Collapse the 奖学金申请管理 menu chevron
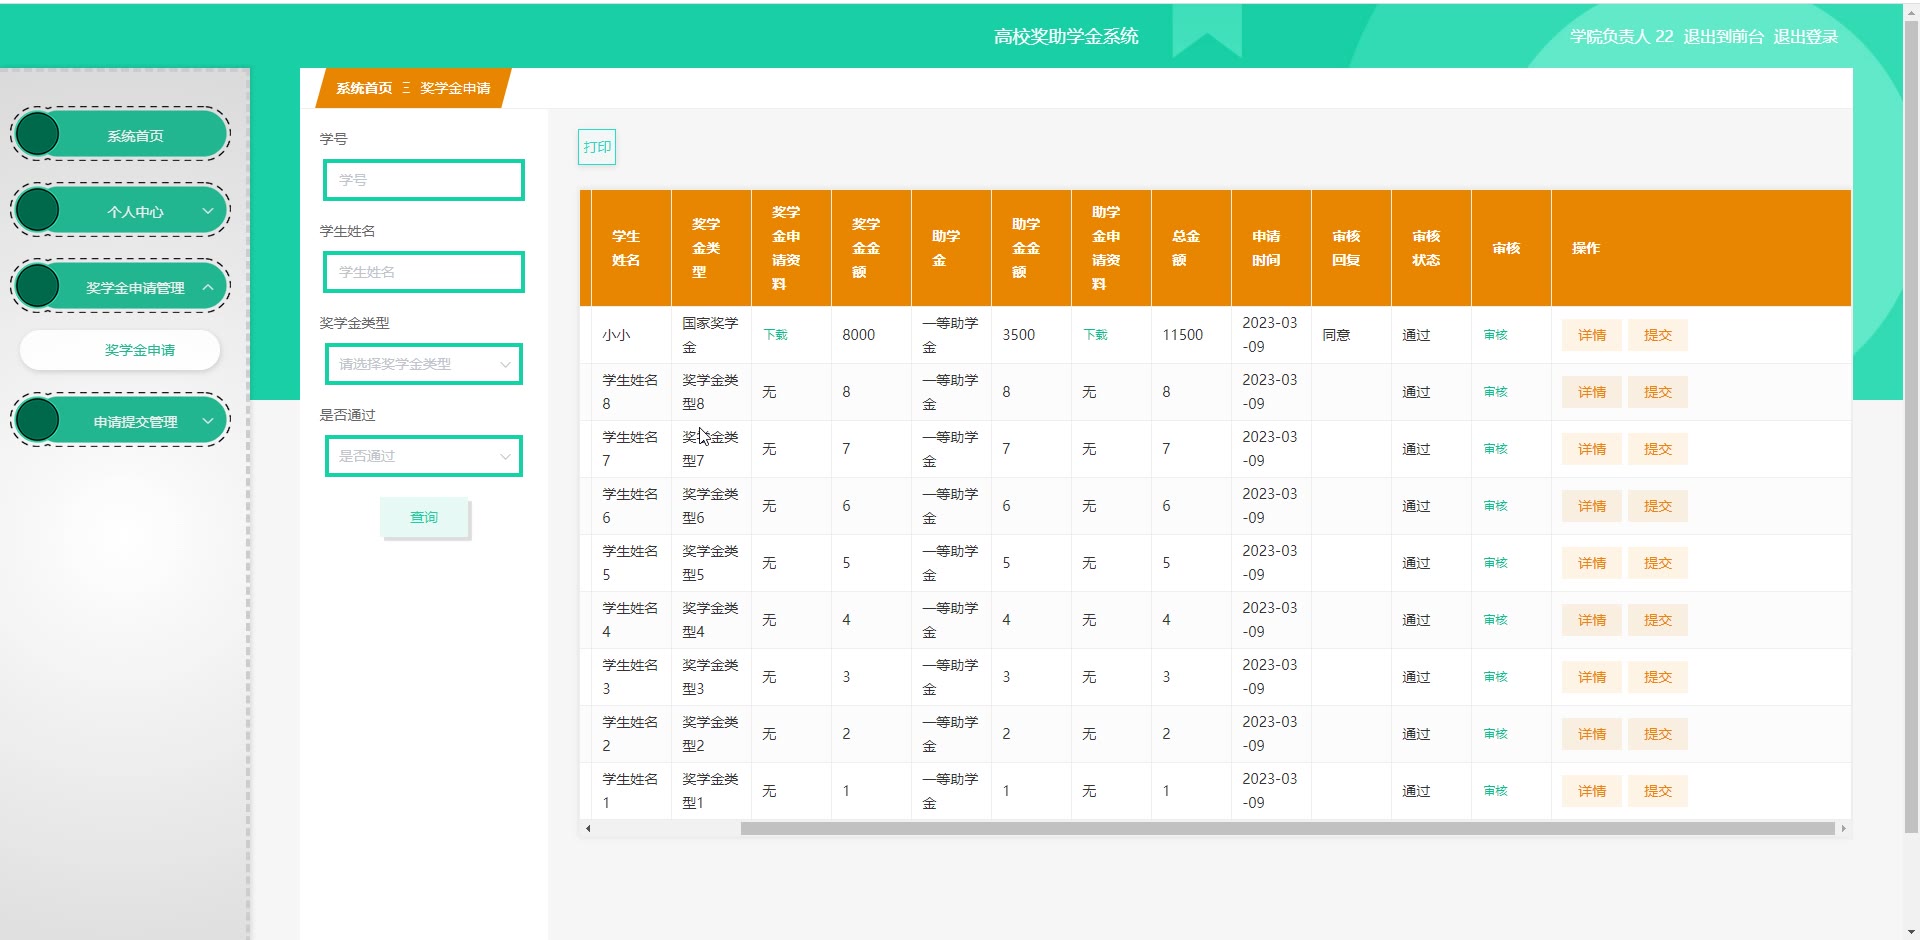 pyautogui.click(x=208, y=287)
